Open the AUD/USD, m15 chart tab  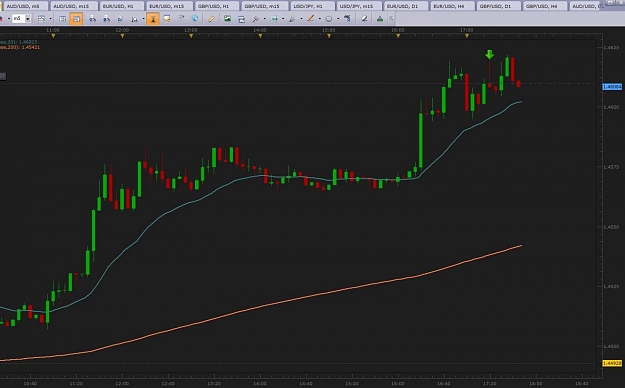(x=73, y=6)
